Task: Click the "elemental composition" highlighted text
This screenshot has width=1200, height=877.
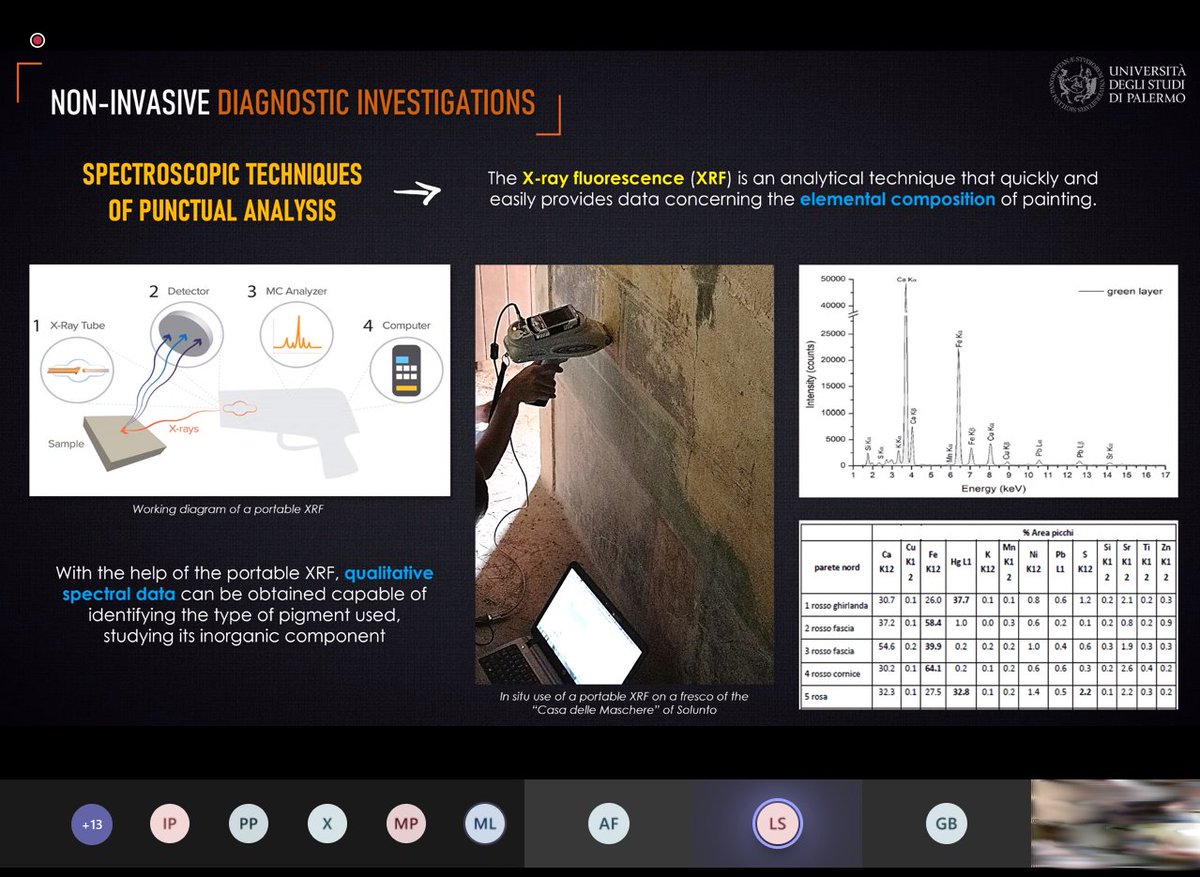Action: 897,199
